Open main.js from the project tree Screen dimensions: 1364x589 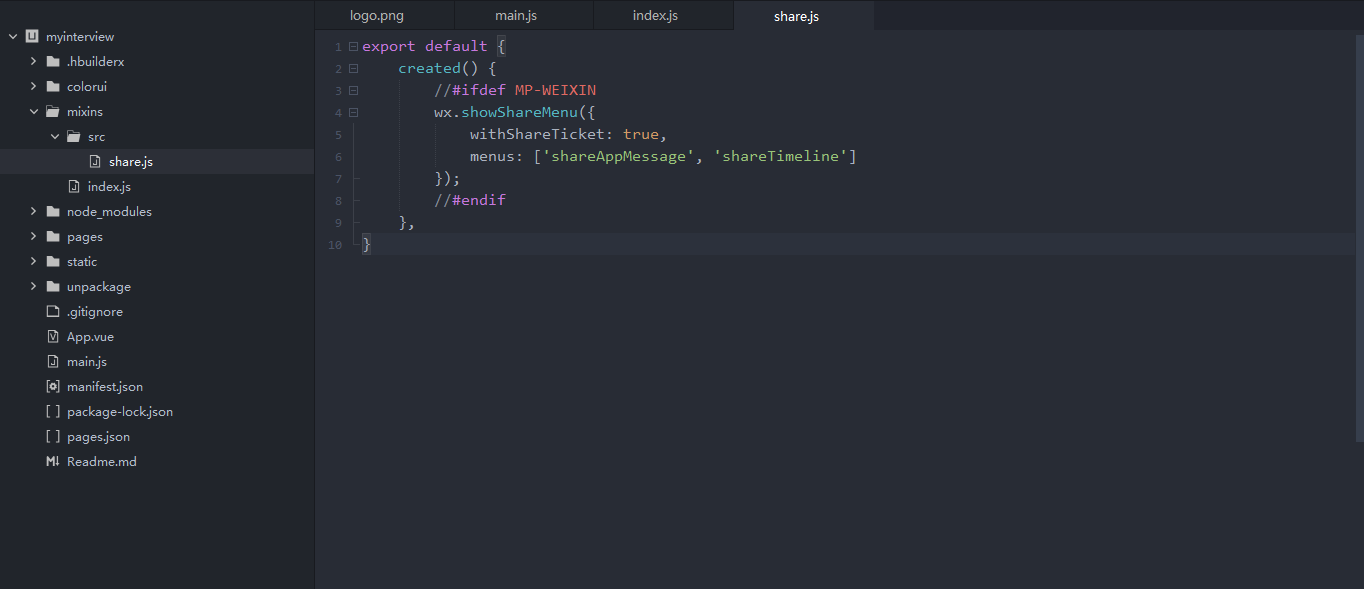click(87, 361)
